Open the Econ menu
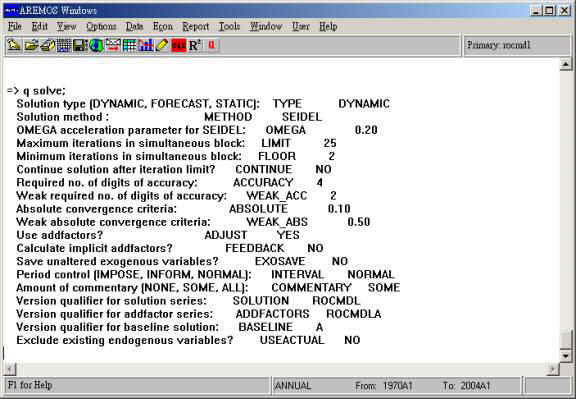 coord(163,26)
